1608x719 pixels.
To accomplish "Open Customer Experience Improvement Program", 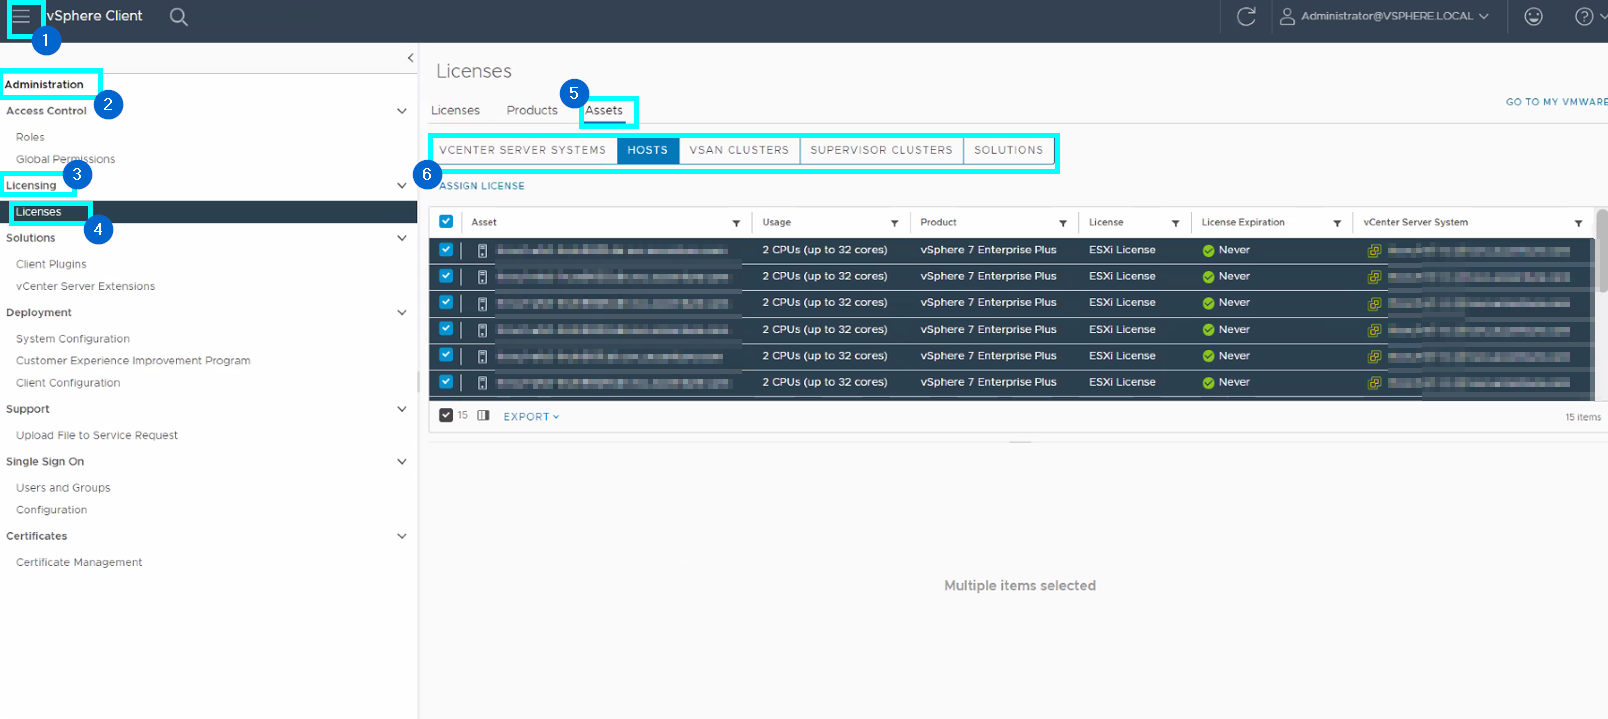I will [133, 361].
